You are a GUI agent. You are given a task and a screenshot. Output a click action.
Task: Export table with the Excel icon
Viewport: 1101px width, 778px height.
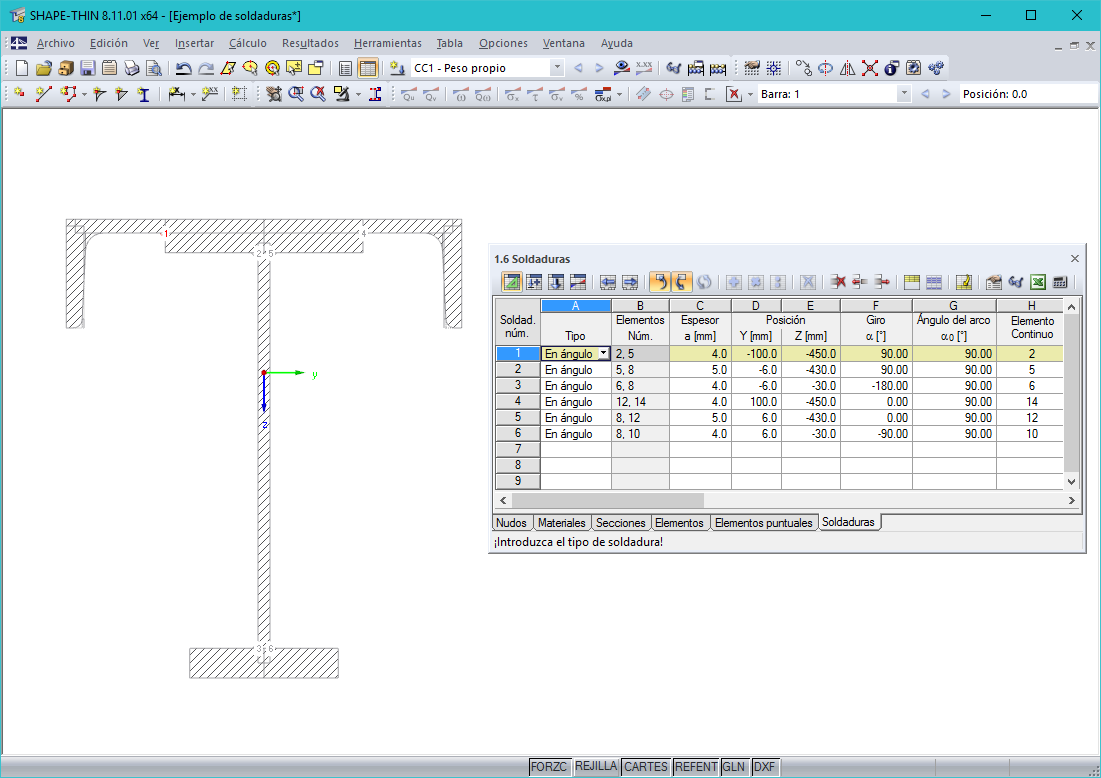(1038, 282)
